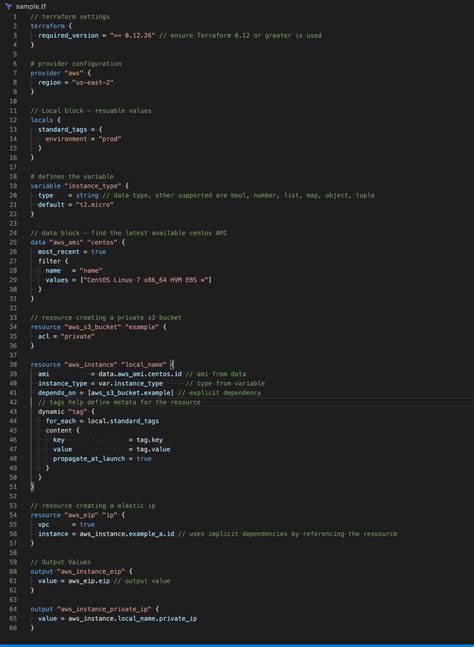
Task: Click "local_name" on line 38
Action: (143, 365)
